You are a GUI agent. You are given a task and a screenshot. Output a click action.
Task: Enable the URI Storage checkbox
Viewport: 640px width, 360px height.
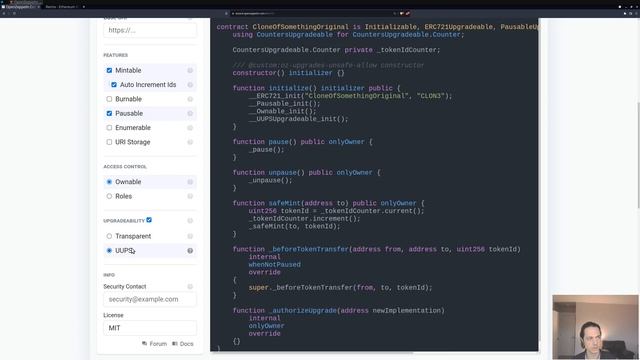point(109,142)
